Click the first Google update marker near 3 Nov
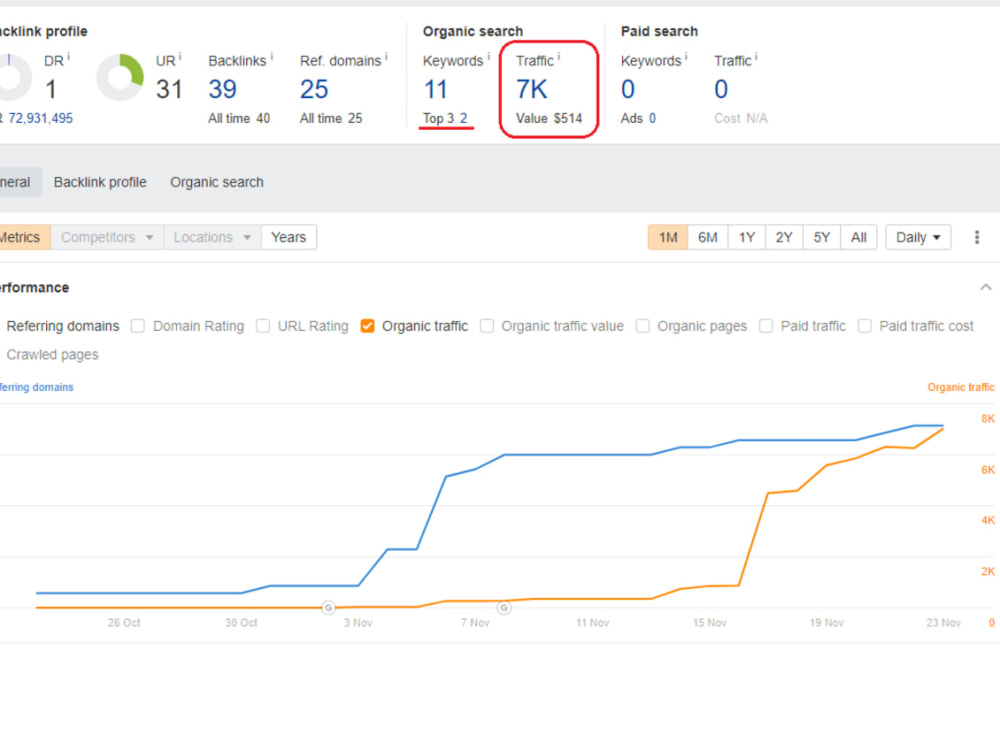The image size is (1000, 750). pos(328,608)
